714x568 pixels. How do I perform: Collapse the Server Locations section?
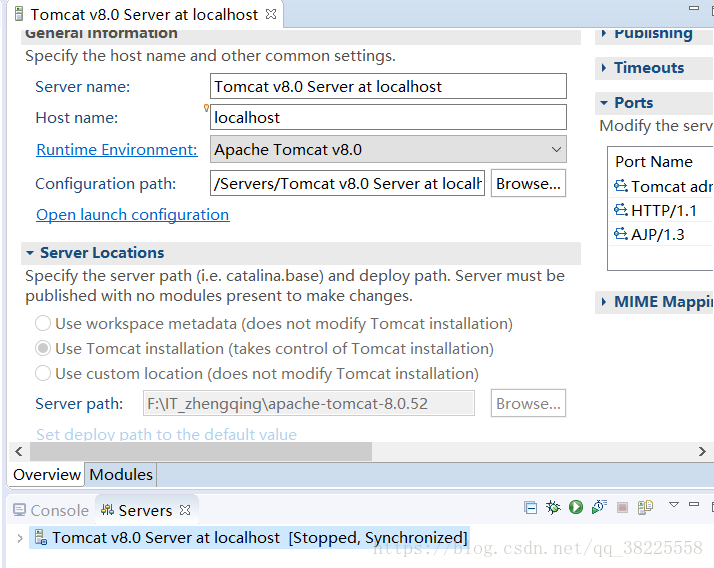tap(30, 253)
